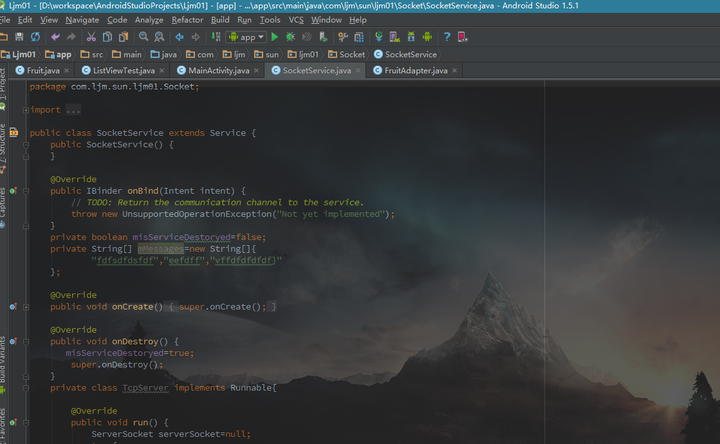Click the Find magnifier icon in toolbar
Screen dimensions: 720x444
(141, 37)
